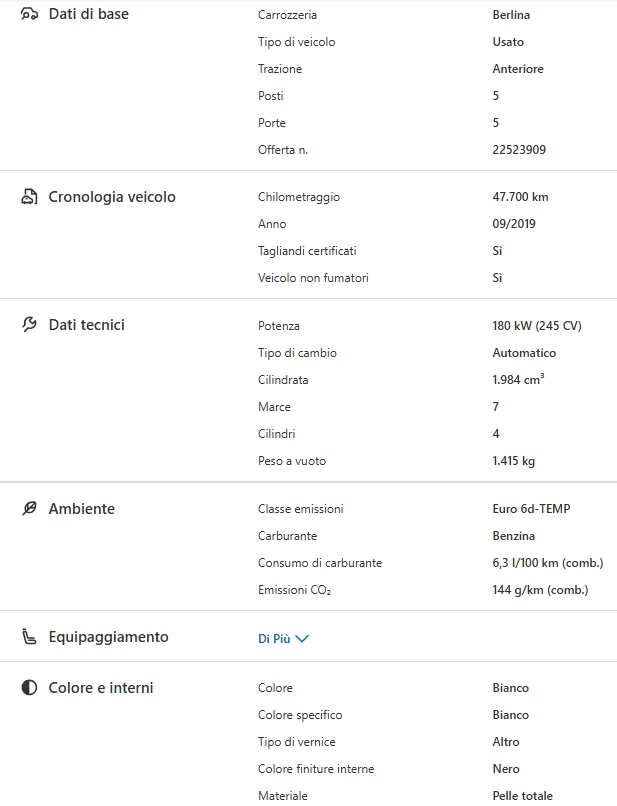Click the vehicle history icon beside Cronologia veicolo
The width and height of the screenshot is (617, 806).
point(29,197)
